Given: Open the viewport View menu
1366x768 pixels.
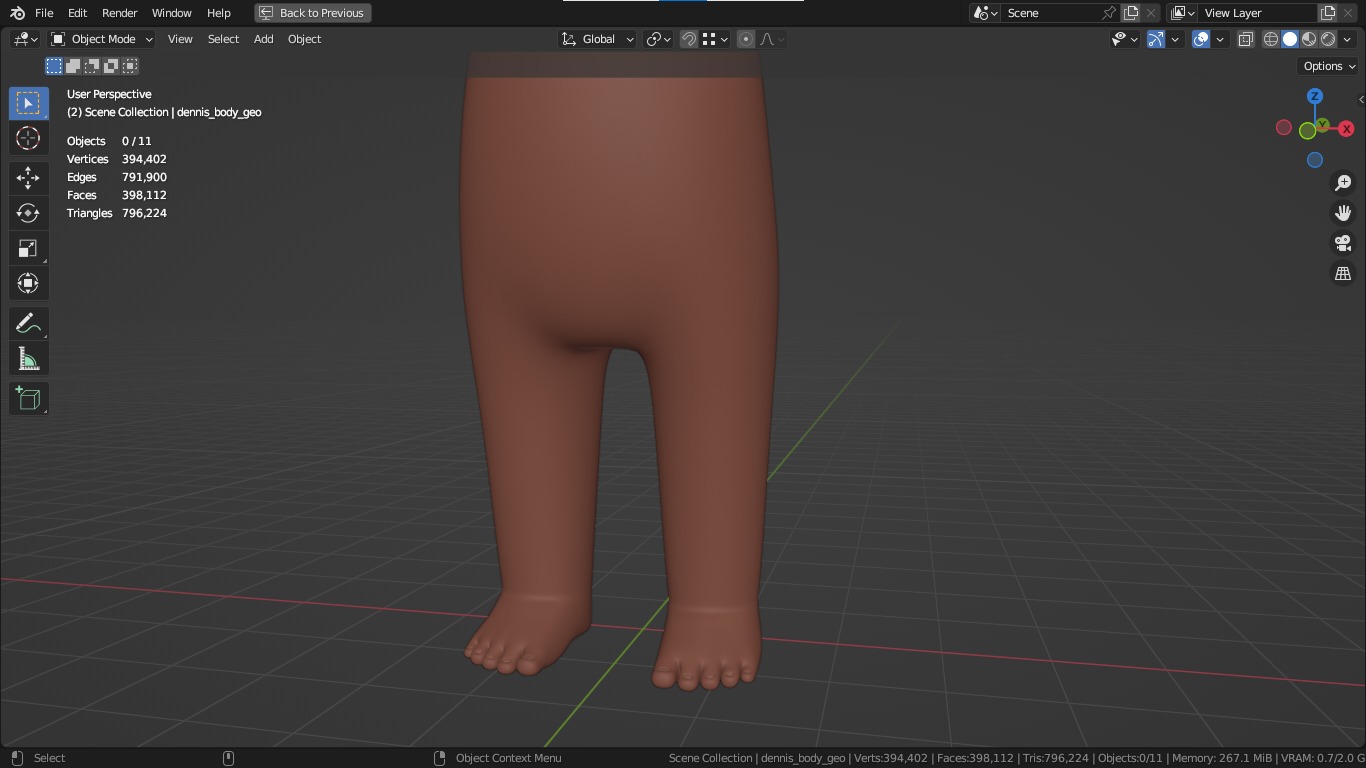Looking at the screenshot, I should 180,39.
